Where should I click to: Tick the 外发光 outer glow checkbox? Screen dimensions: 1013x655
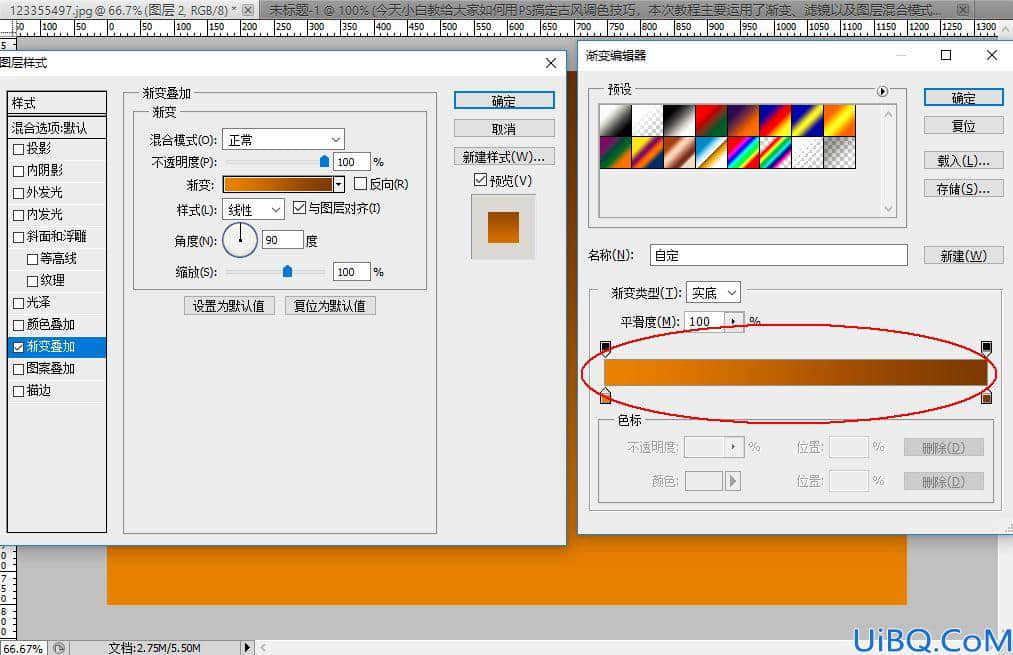[x=19, y=193]
